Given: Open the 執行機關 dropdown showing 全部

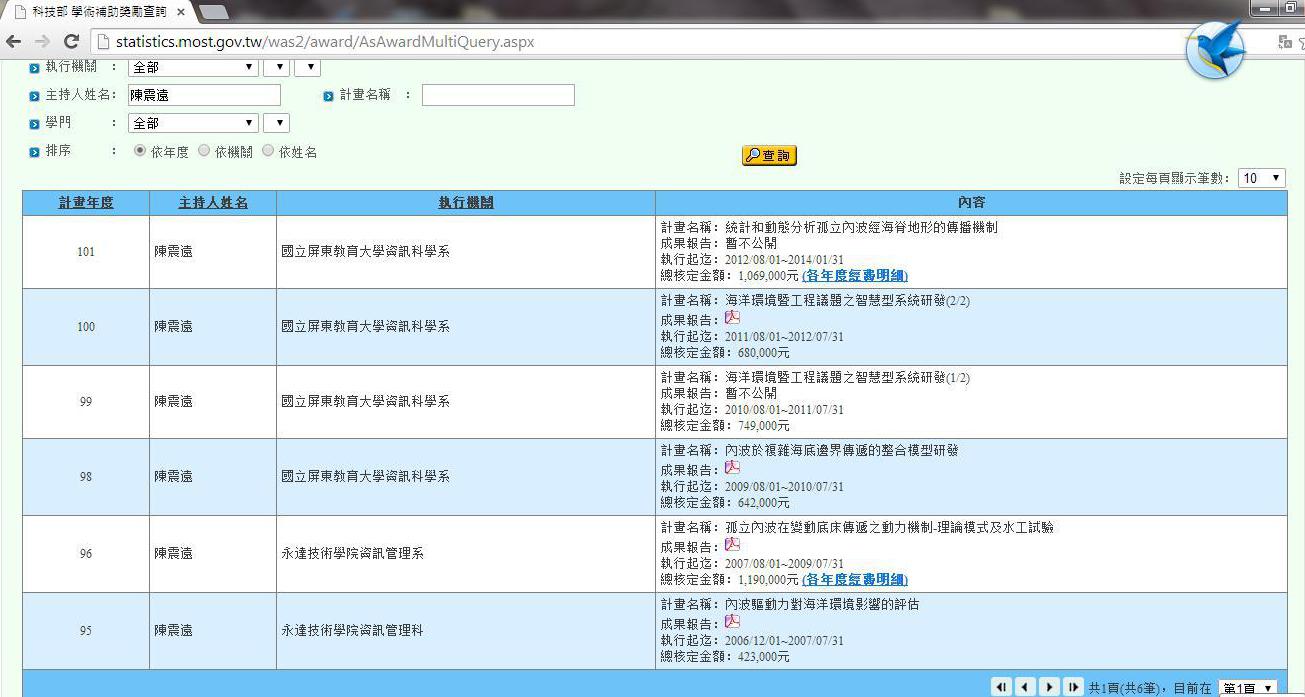Looking at the screenshot, I should pos(193,67).
